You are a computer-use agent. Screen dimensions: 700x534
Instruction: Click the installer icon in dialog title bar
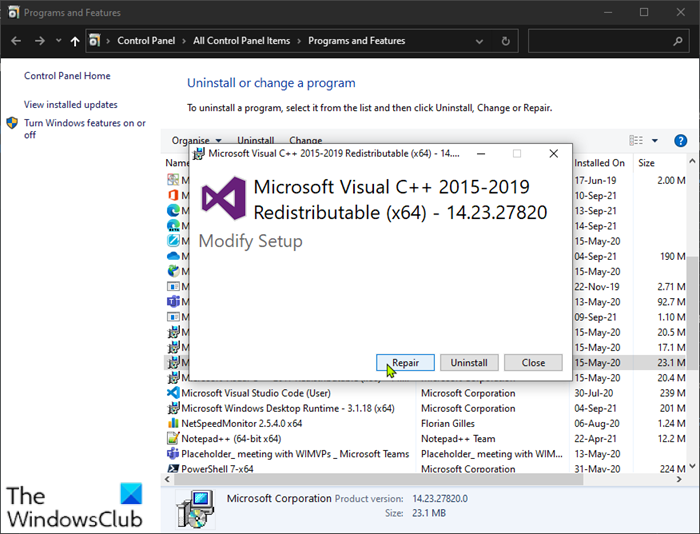(198, 154)
